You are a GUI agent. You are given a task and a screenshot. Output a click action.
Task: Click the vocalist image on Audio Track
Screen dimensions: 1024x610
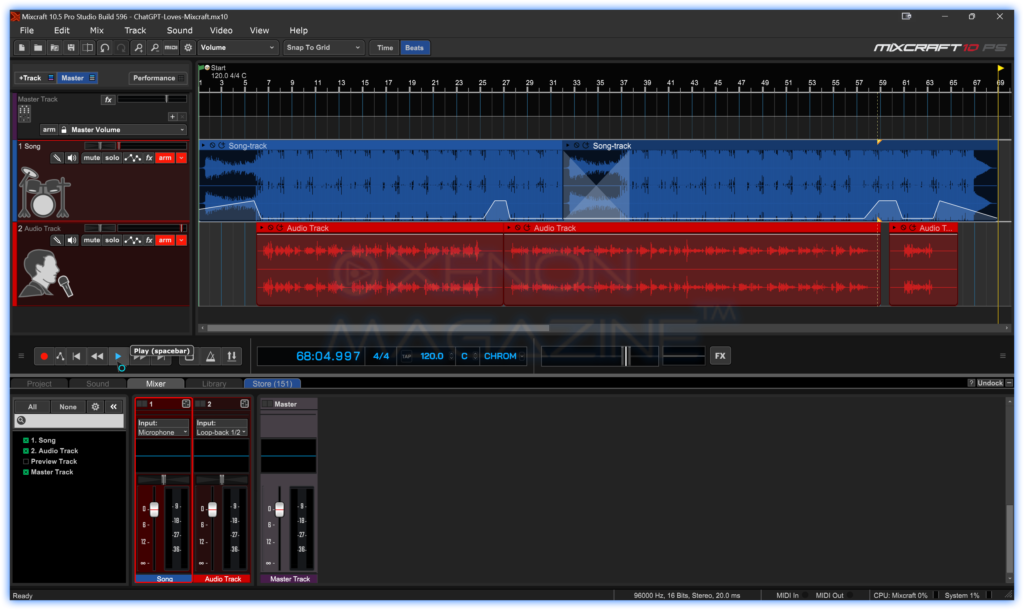pos(46,274)
